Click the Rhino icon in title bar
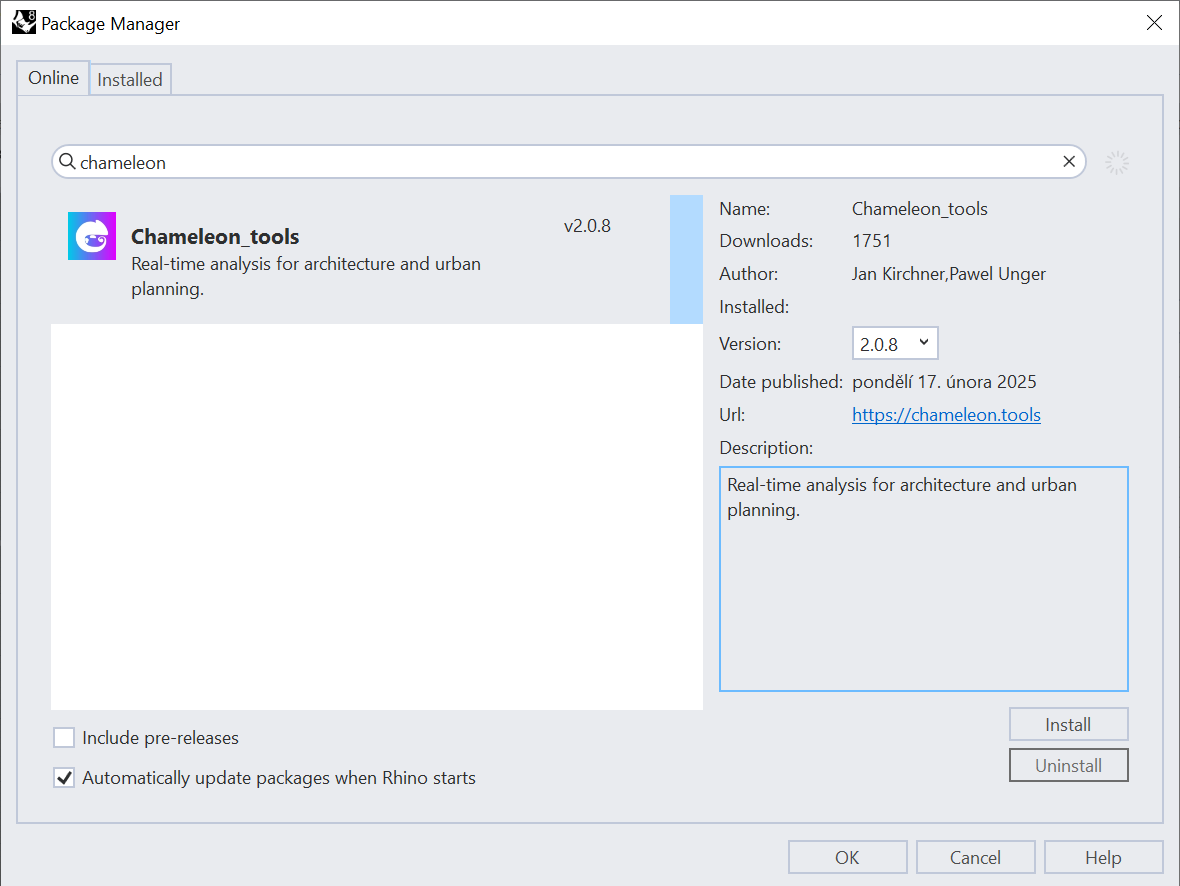The image size is (1180, 886). coord(24,22)
